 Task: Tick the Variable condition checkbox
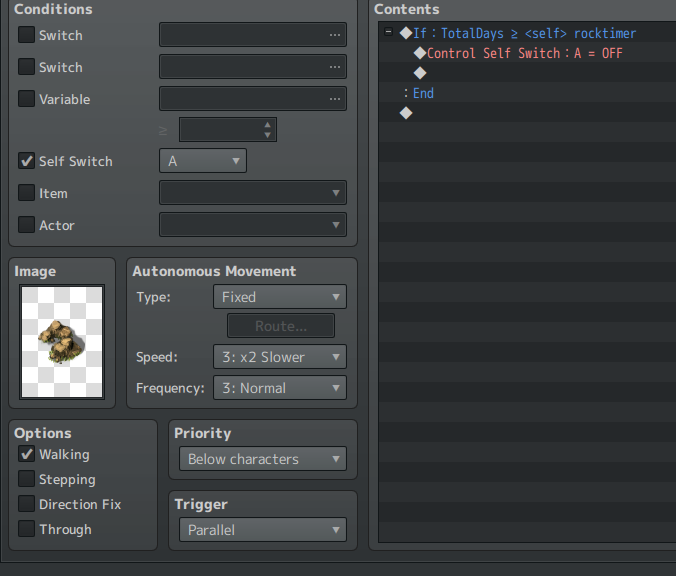pyautogui.click(x=26, y=99)
